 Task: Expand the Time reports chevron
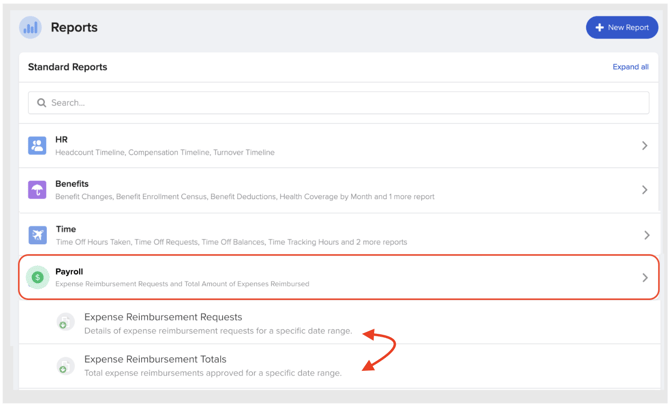(646, 235)
